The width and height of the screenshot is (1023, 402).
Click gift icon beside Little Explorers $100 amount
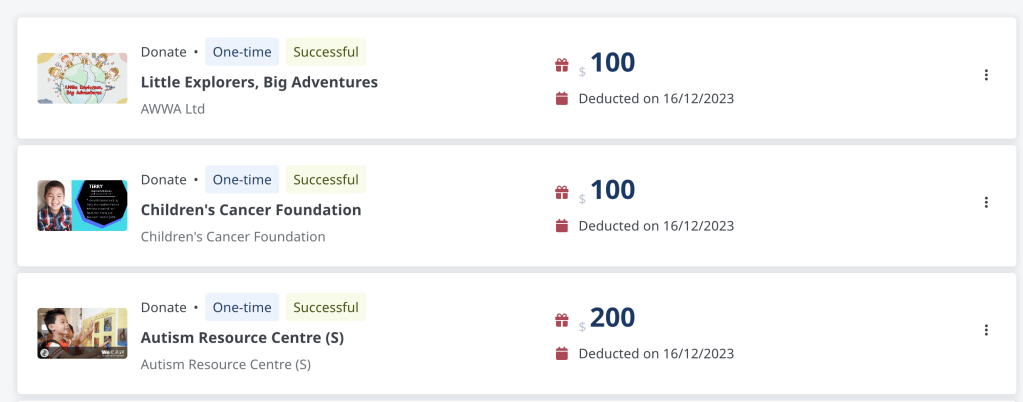562,66
